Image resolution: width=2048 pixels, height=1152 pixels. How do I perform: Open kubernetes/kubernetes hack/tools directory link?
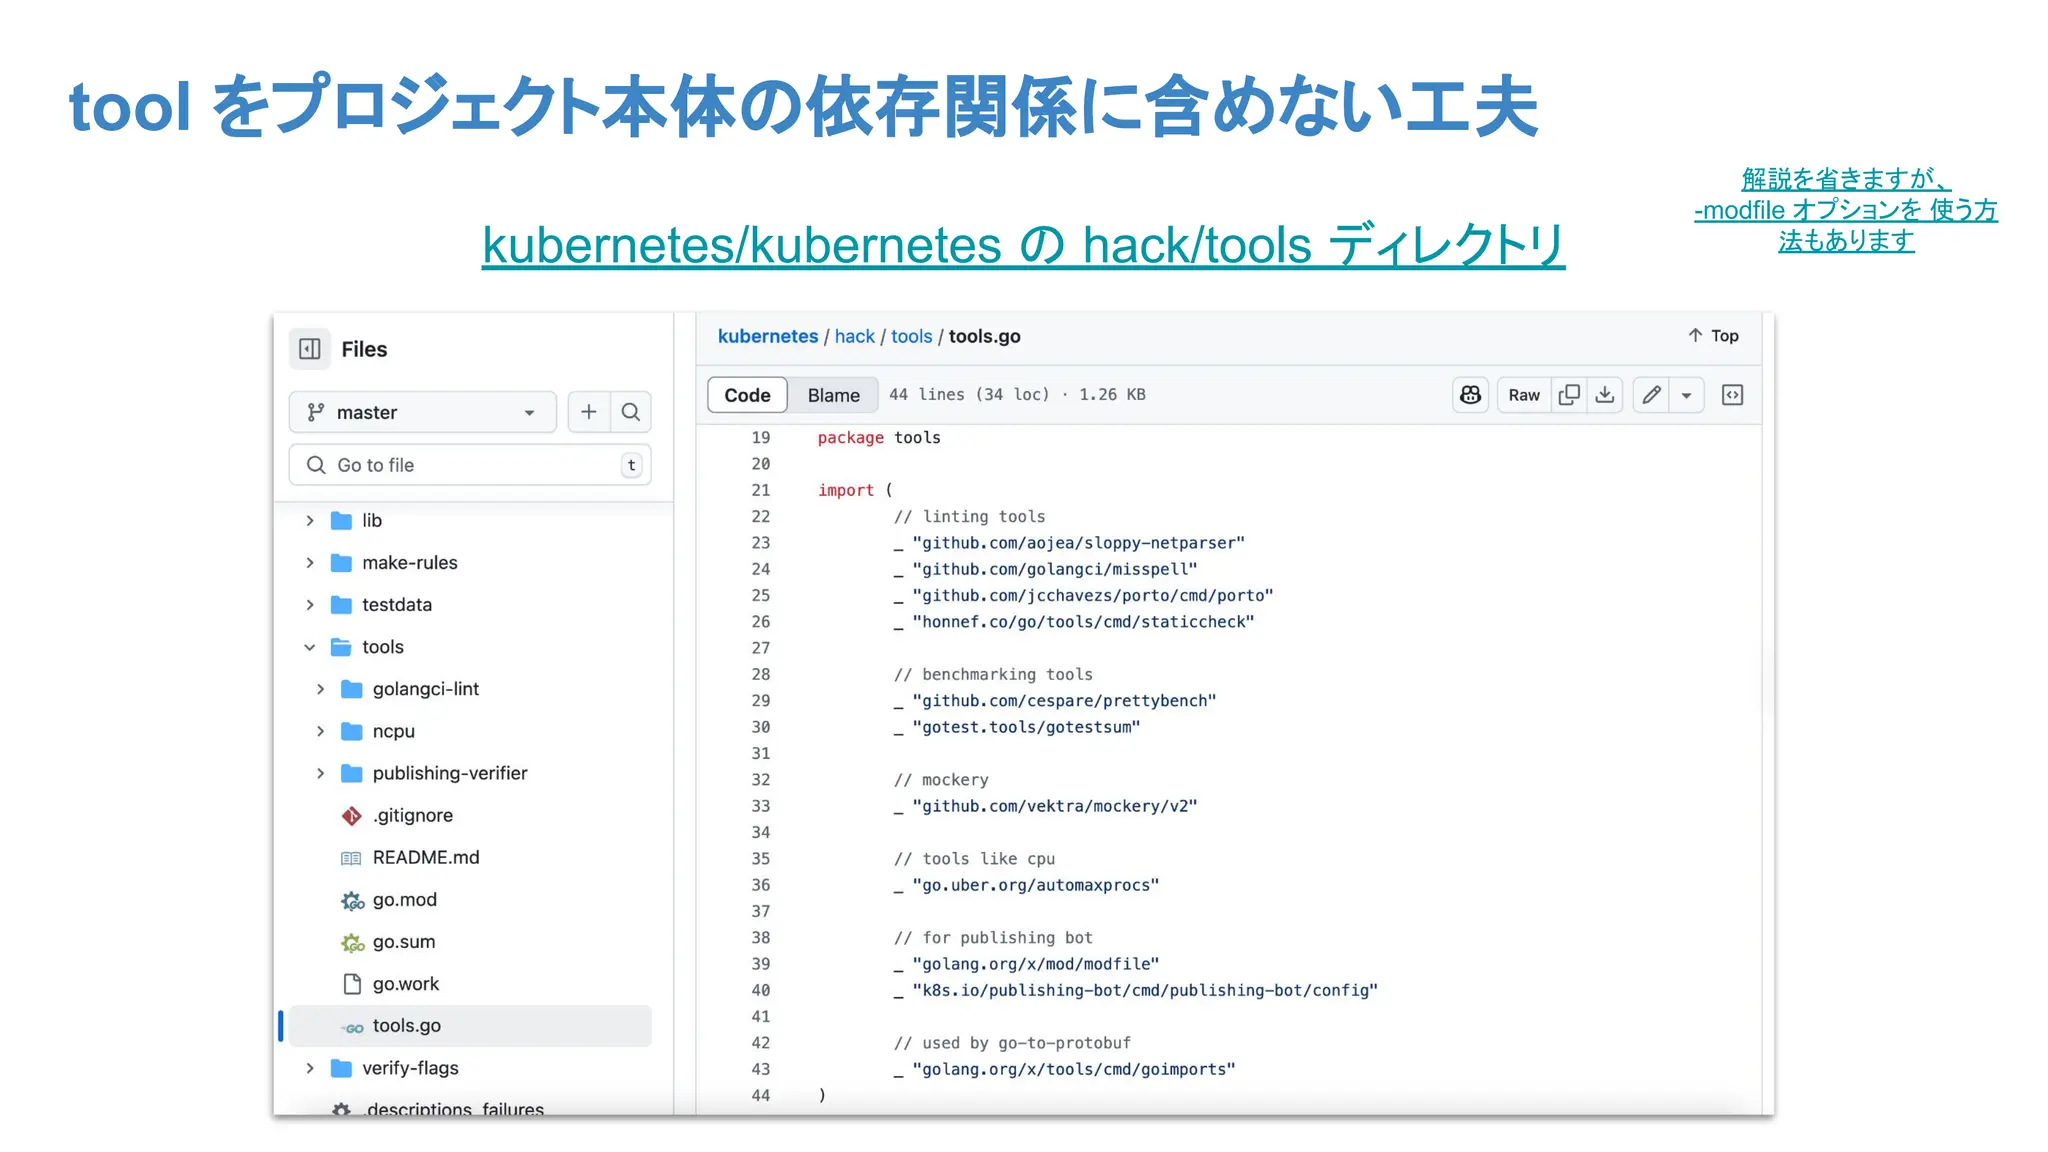click(1023, 245)
